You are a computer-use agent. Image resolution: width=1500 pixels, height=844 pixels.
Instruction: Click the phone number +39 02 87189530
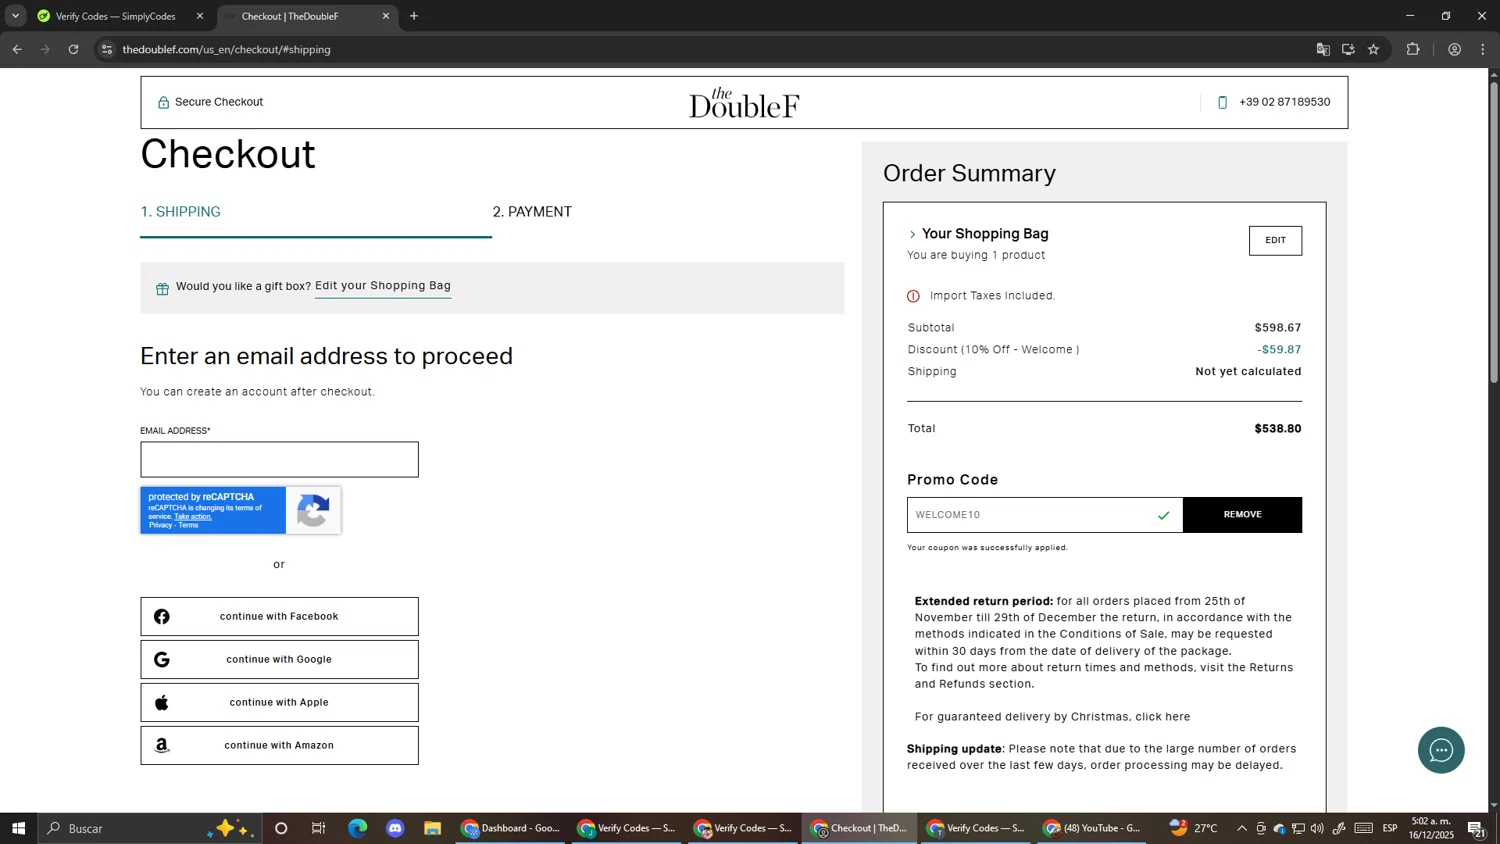pyautogui.click(x=1284, y=102)
